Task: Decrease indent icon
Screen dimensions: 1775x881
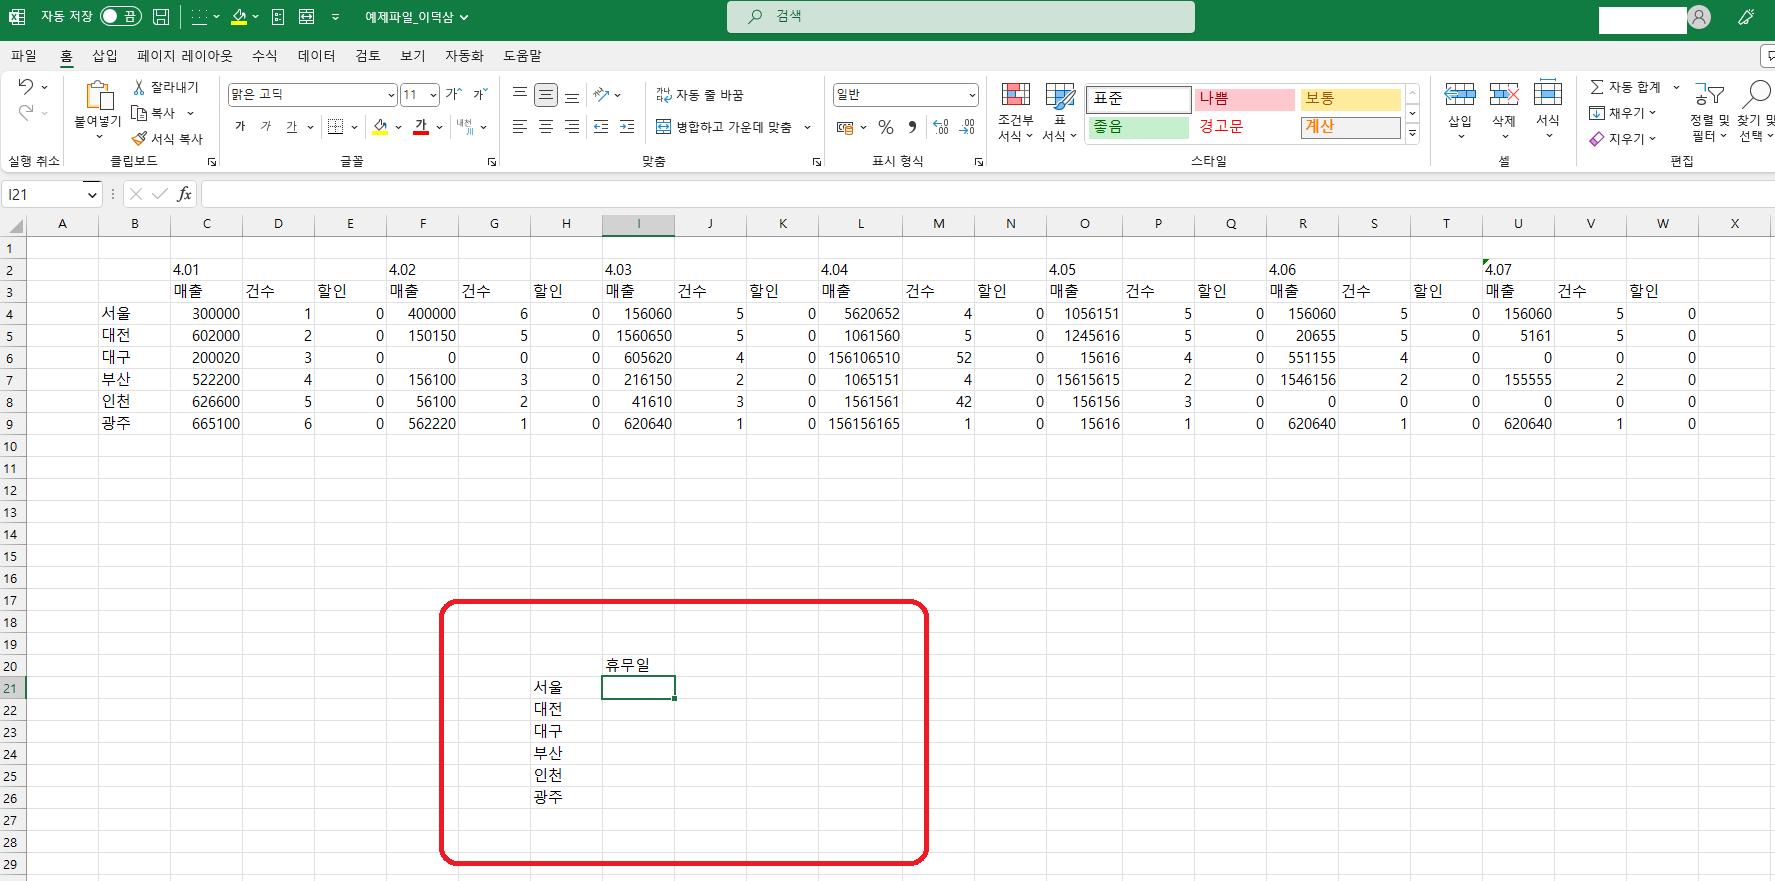Action: click(601, 126)
